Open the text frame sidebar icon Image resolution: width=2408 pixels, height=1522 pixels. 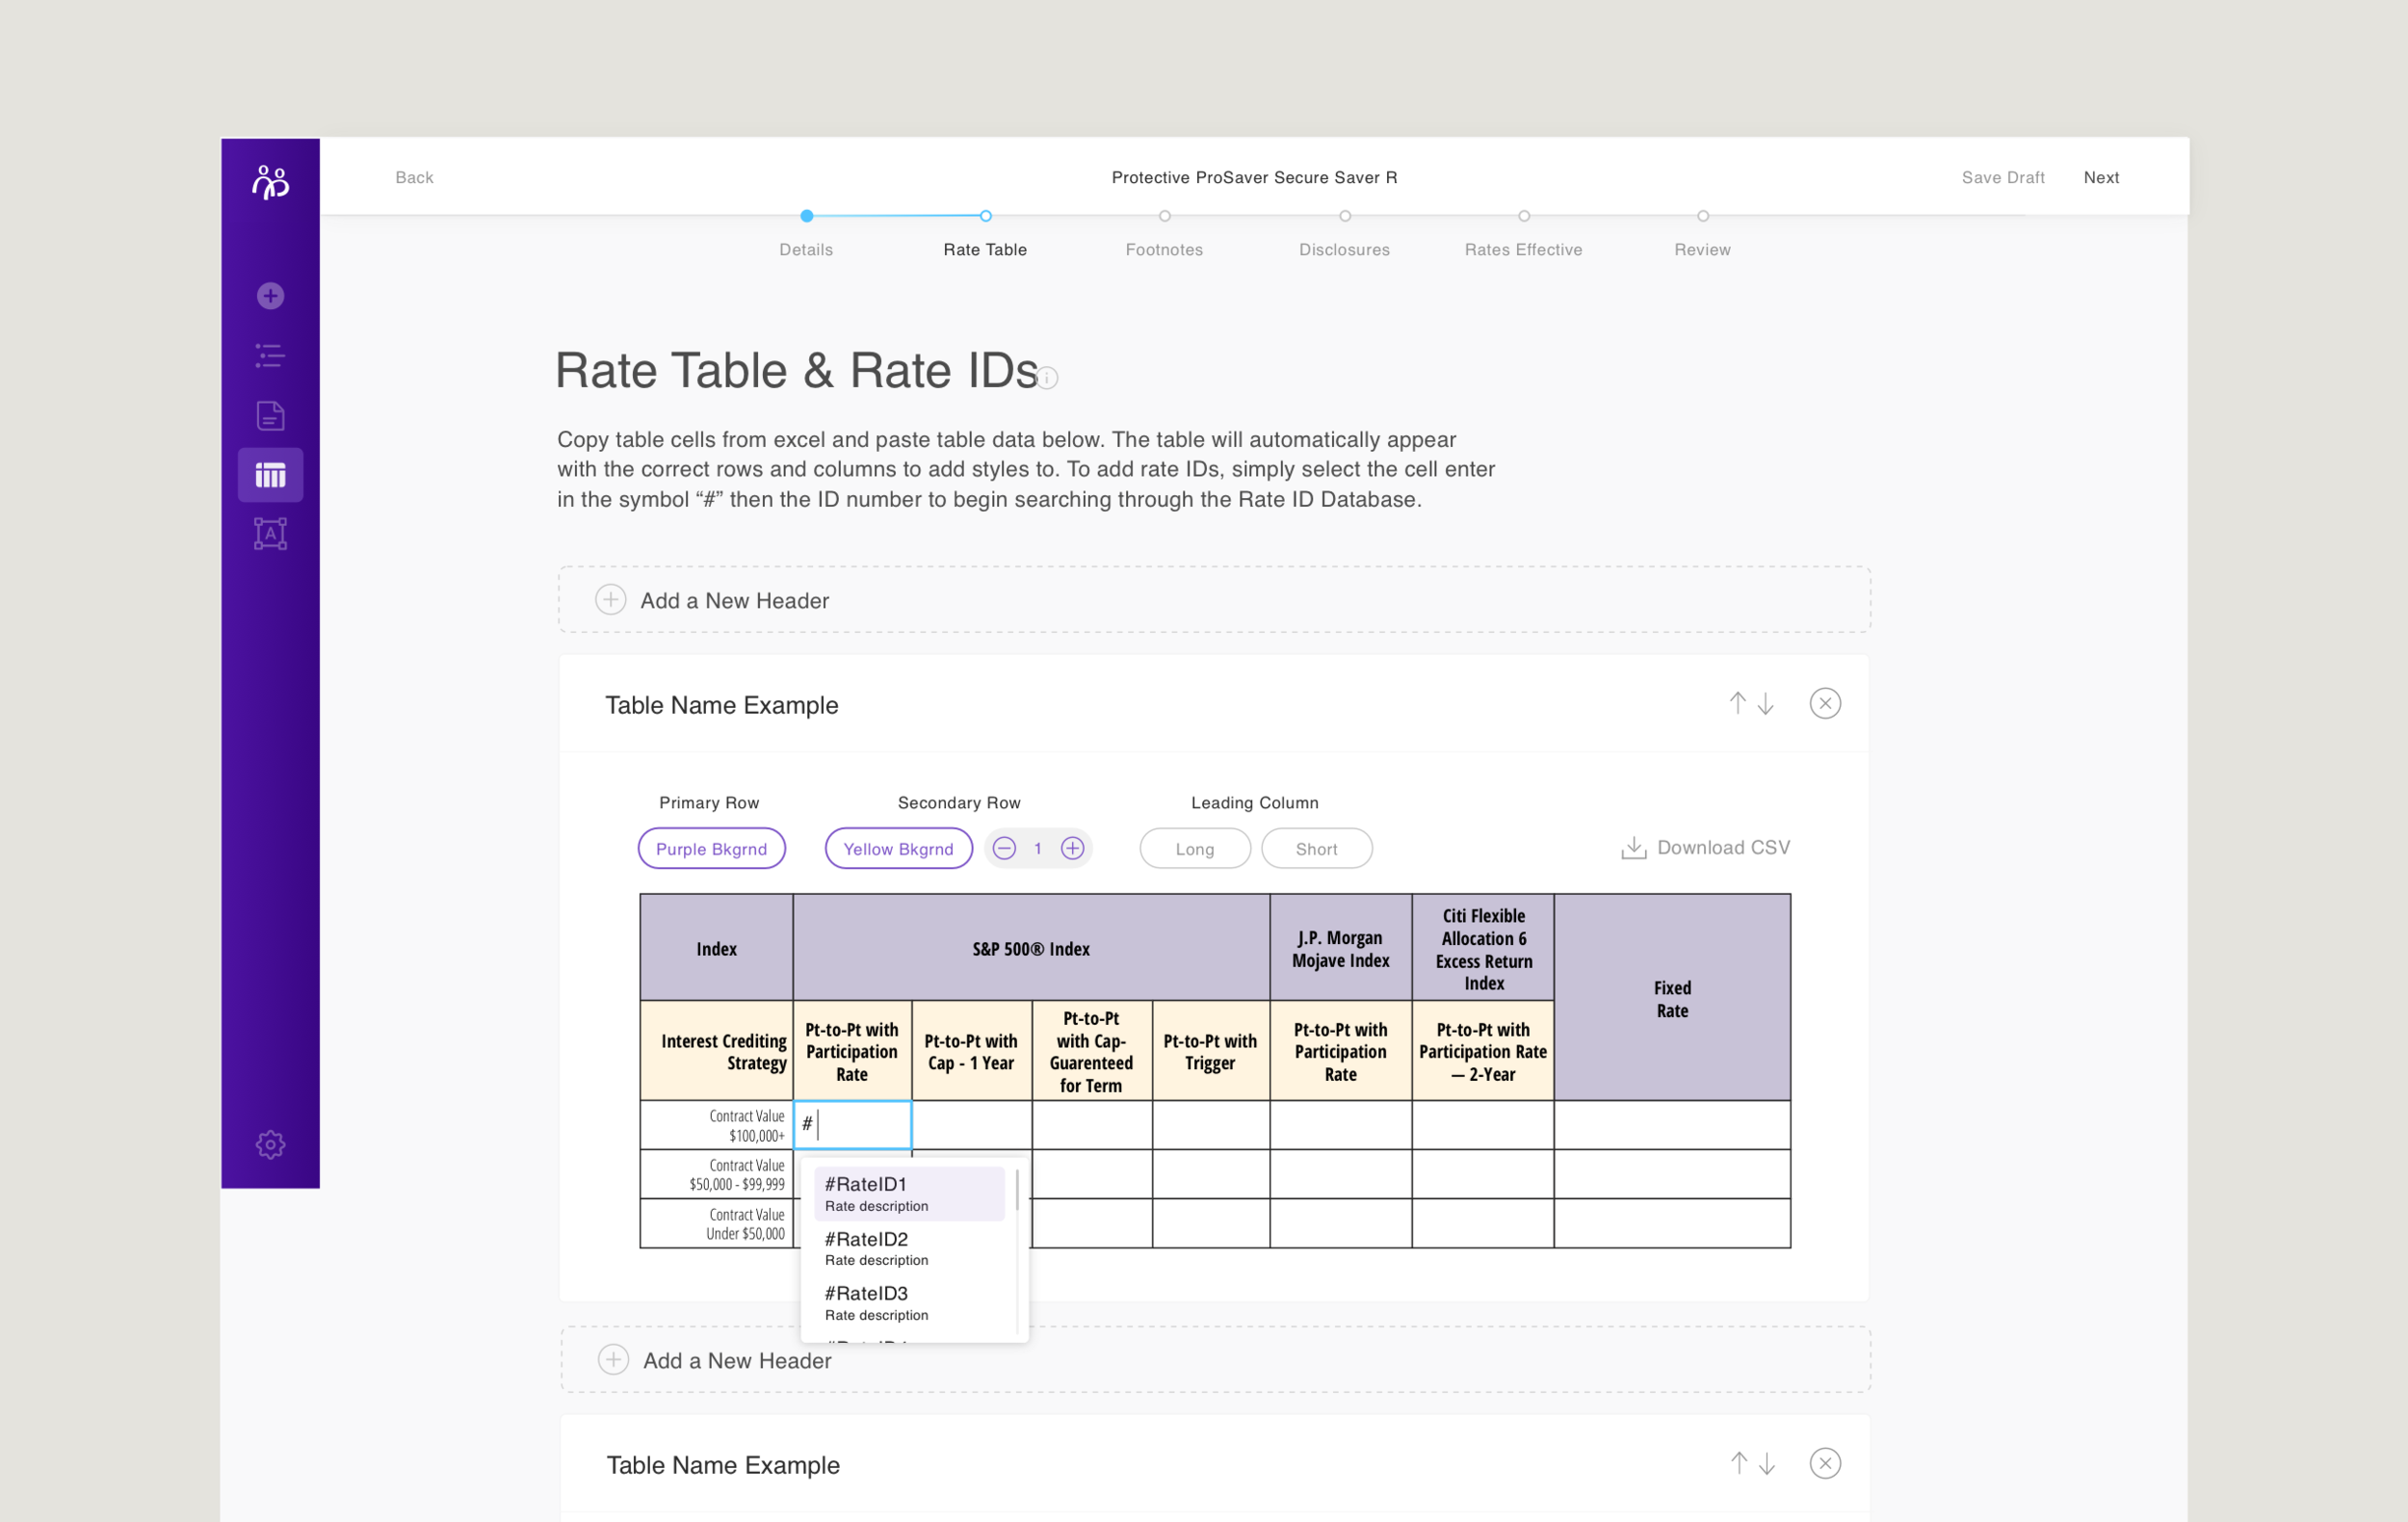tap(270, 534)
